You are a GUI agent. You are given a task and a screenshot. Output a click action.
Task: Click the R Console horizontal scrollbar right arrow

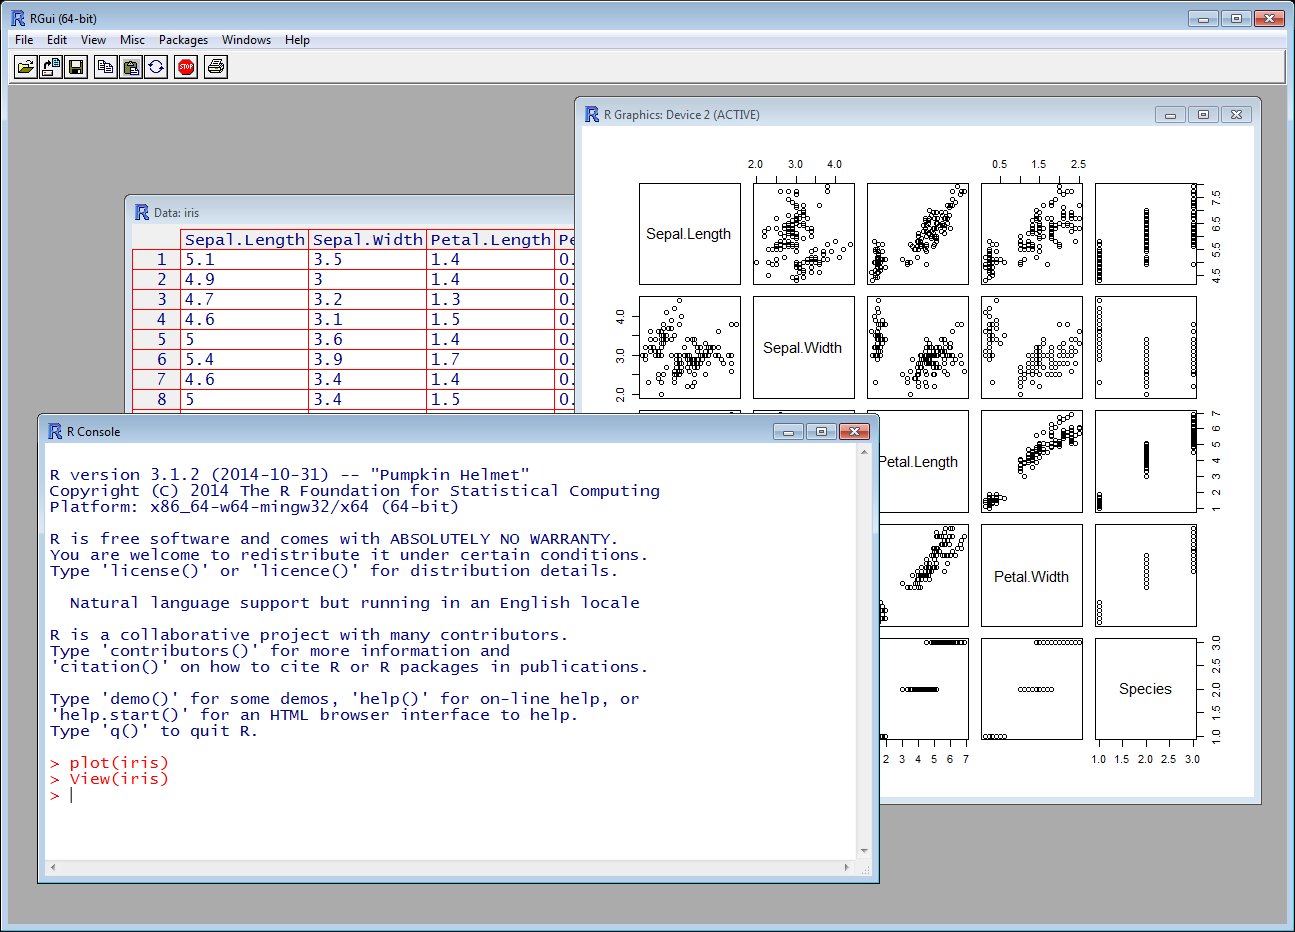click(848, 868)
